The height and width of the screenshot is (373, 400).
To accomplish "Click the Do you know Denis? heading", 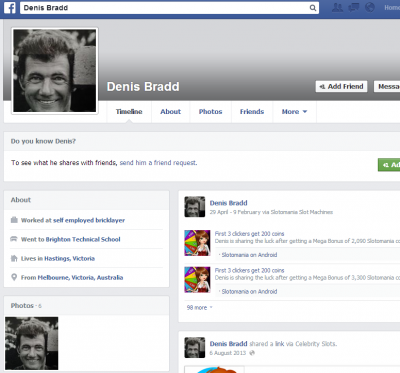I will pos(43,141).
